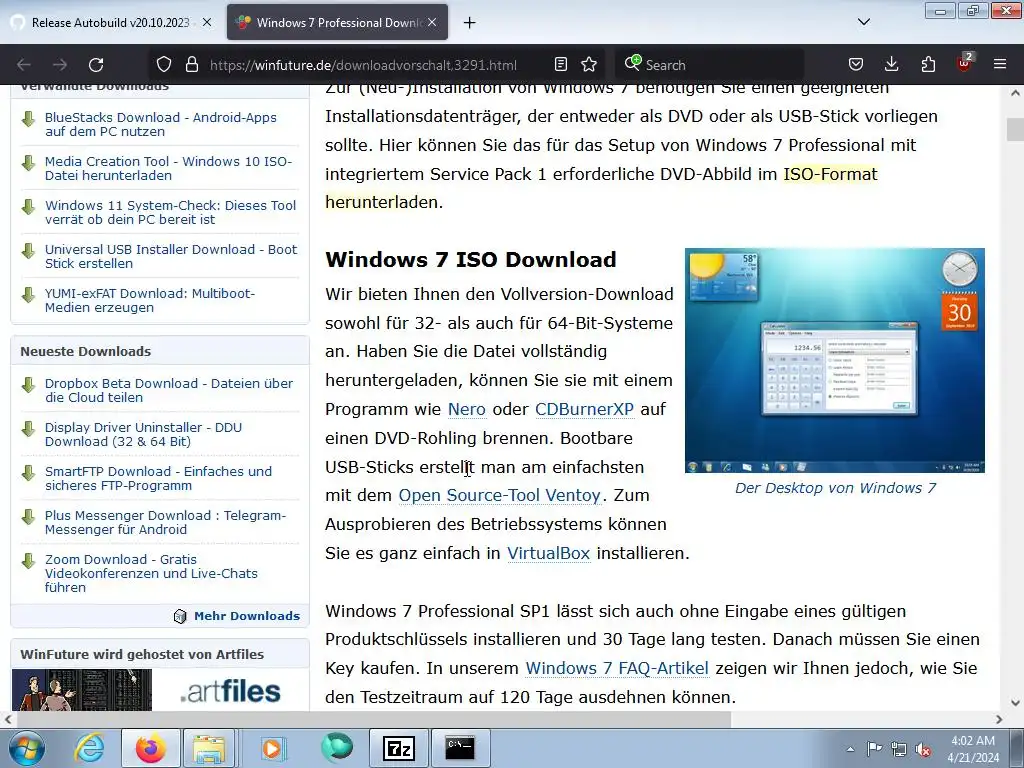
Task: Launch Internet Explorer from taskbar
Action: (x=89, y=748)
